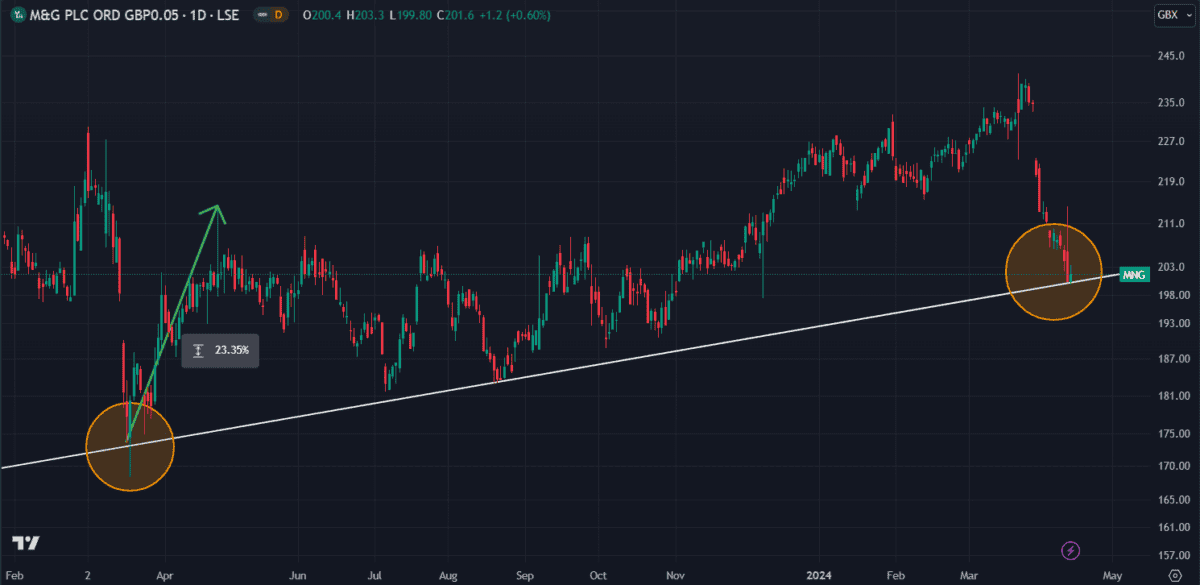Select the 23.35% price range label

pos(221,351)
